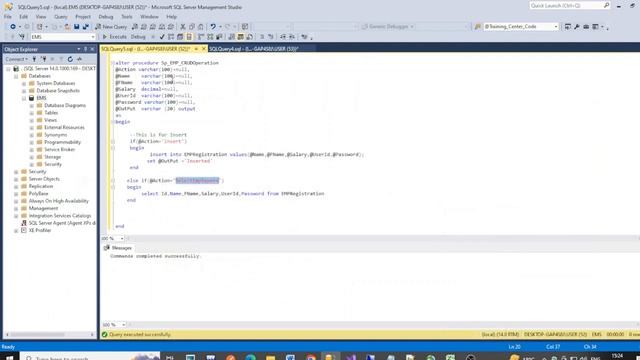Open the Help menu
The height and width of the screenshot is (360, 640).
coord(171,17)
